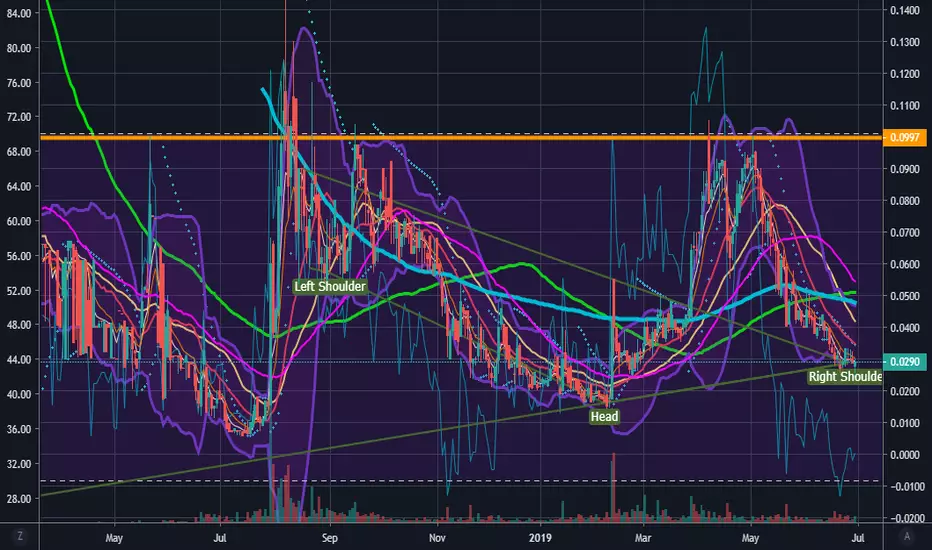932x550 pixels.
Task: Click the 0.1400 value on right price scale
Action: point(905,10)
